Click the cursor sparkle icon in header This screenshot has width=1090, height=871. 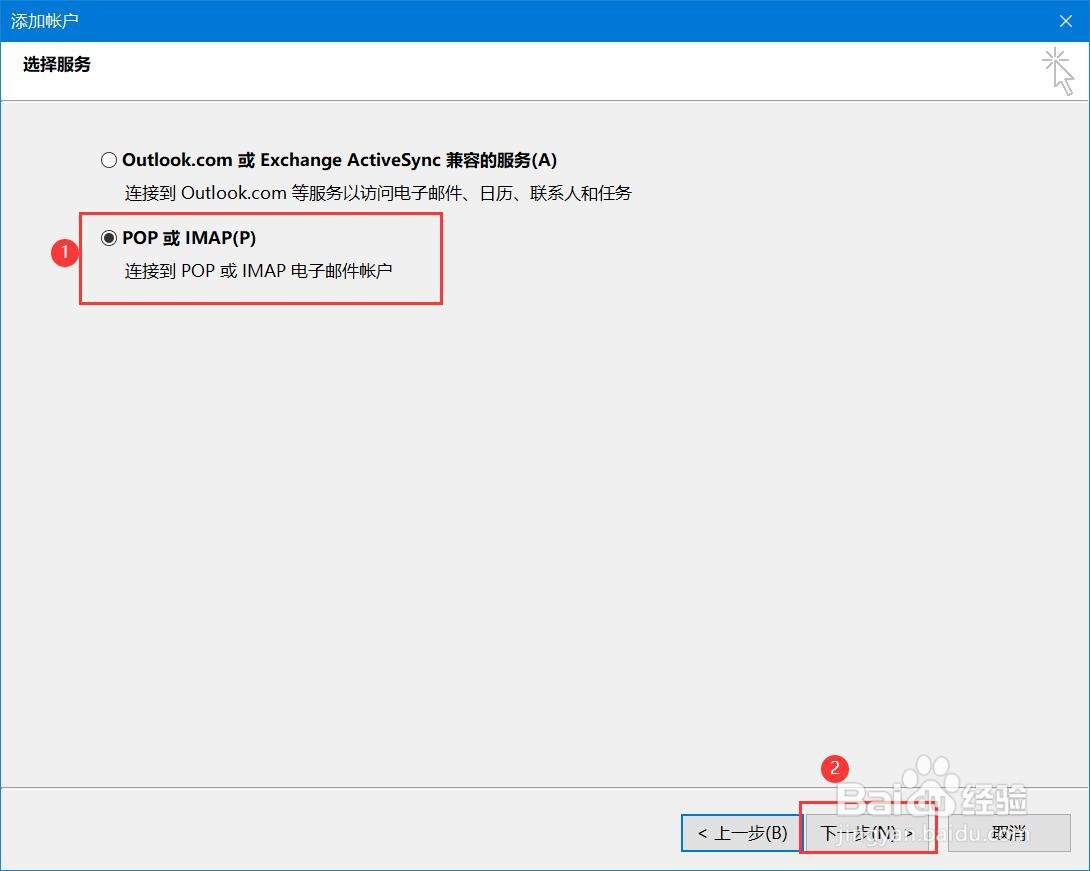[1058, 71]
